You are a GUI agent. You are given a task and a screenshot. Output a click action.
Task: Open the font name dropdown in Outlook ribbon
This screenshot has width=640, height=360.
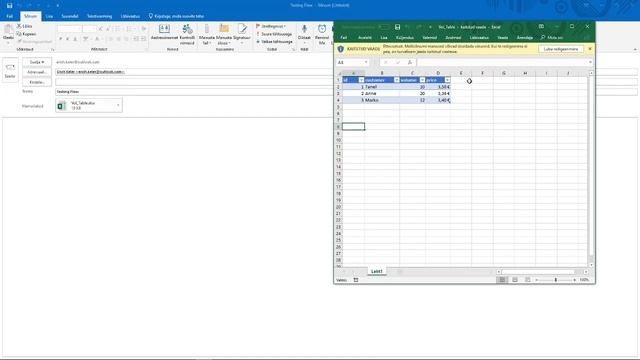pos(70,29)
